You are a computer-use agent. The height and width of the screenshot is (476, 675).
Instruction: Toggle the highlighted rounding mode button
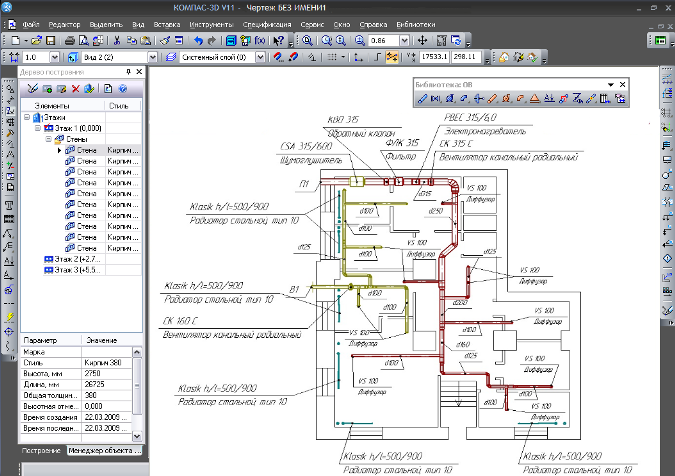(x=392, y=57)
